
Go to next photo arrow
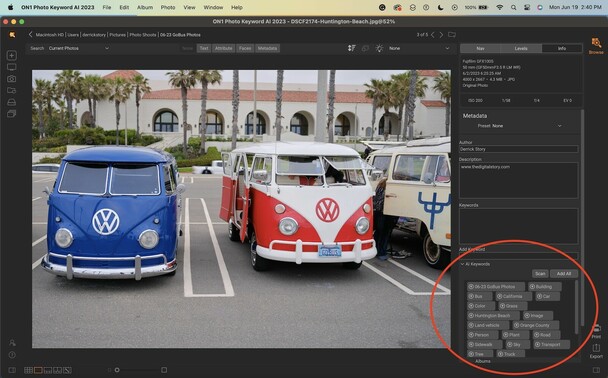tap(441, 35)
